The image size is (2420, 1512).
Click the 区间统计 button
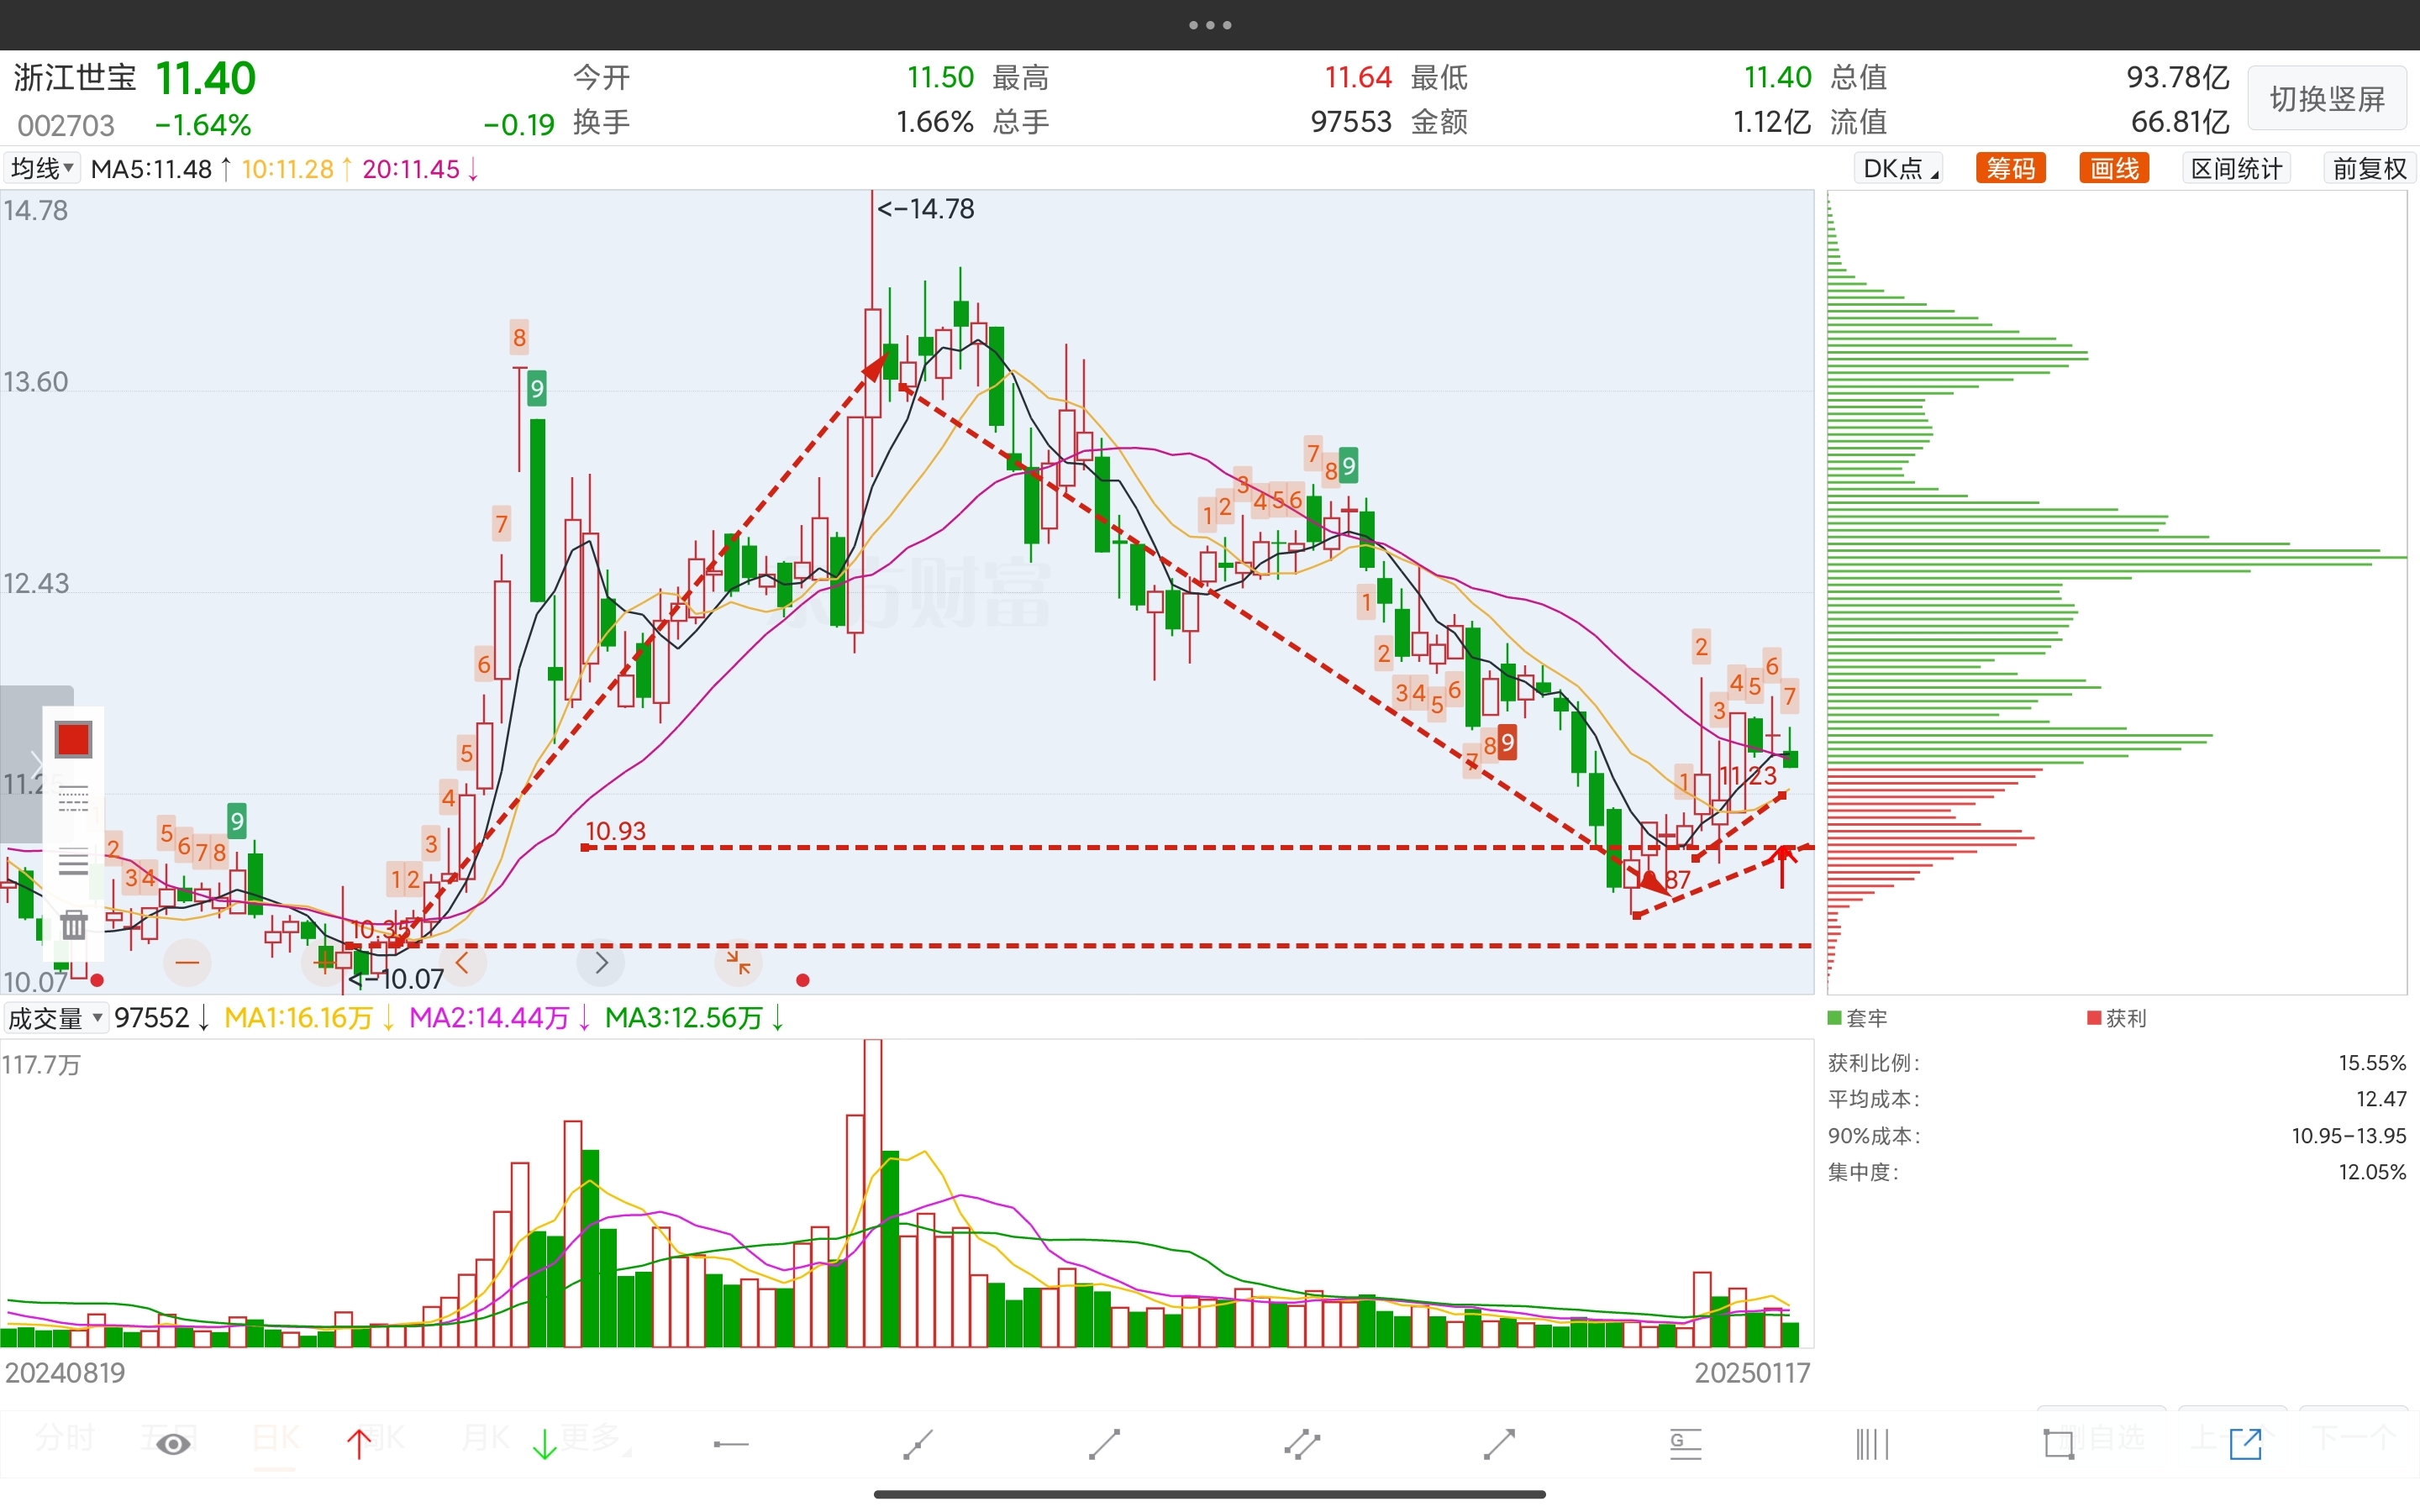(2236, 168)
